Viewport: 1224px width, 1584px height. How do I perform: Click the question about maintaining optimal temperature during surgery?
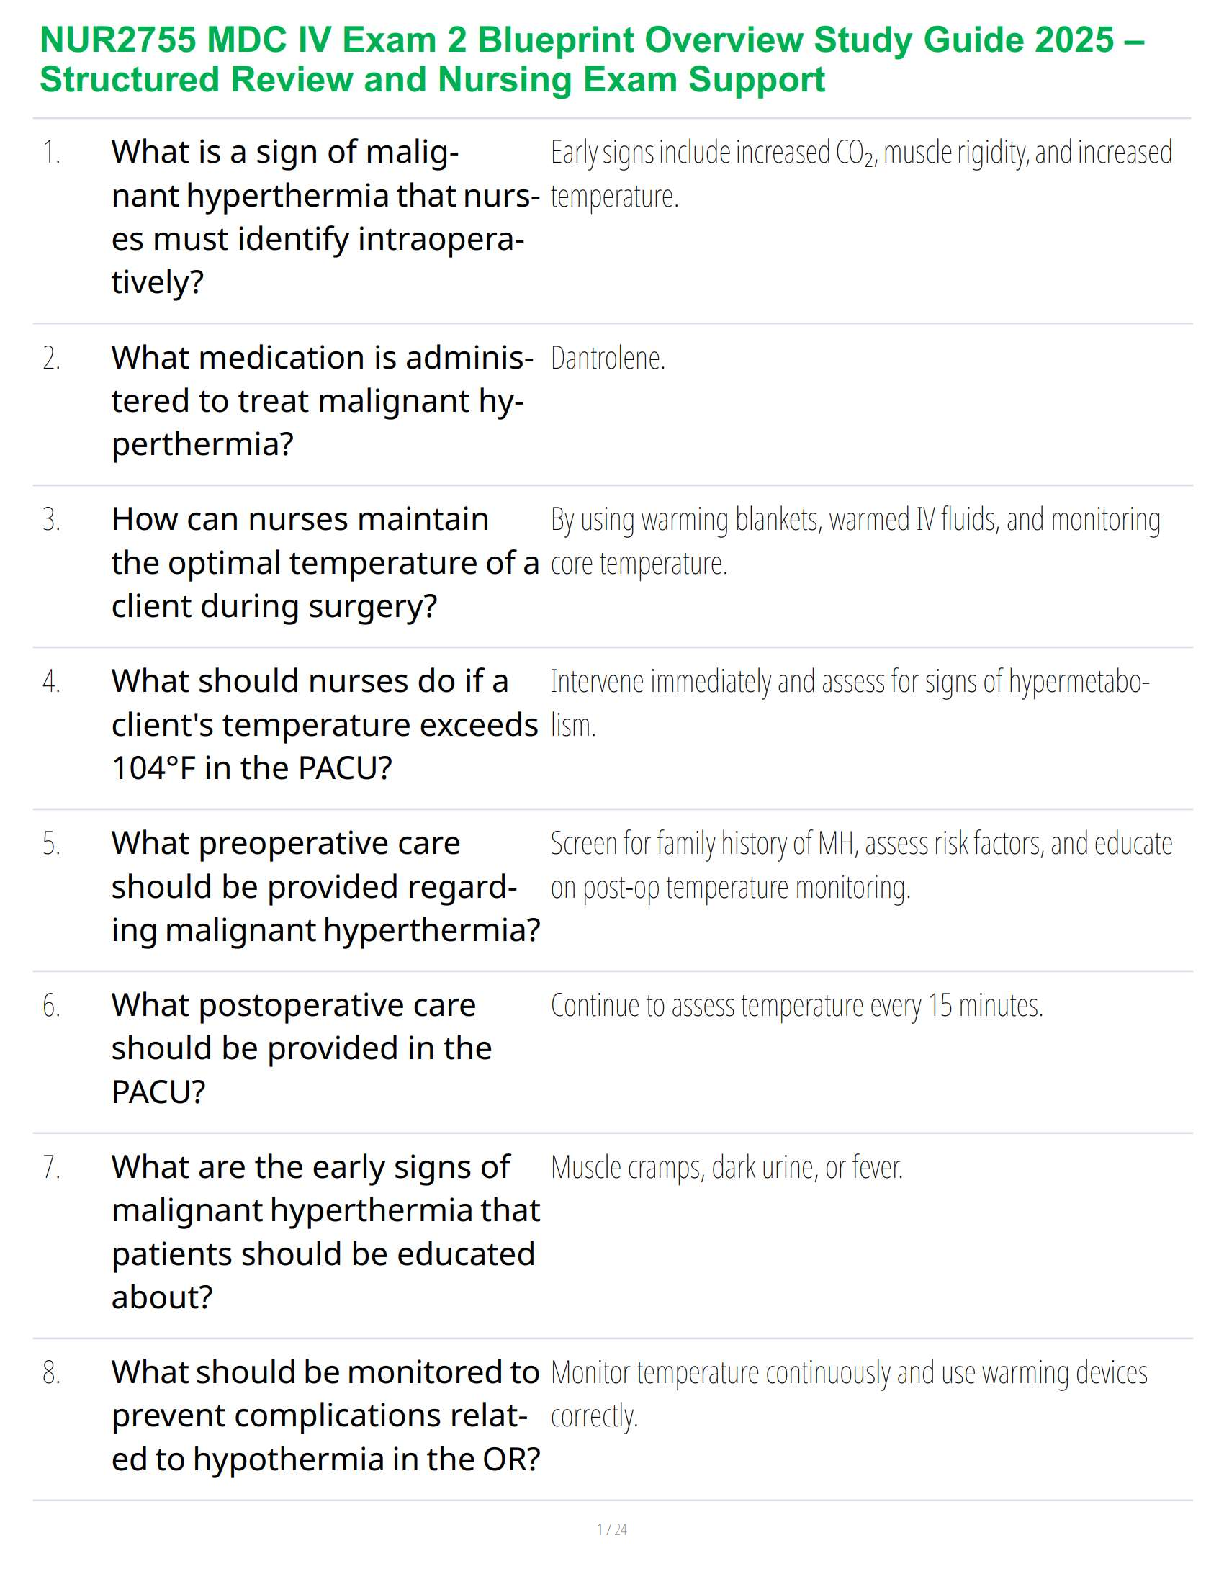(324, 562)
